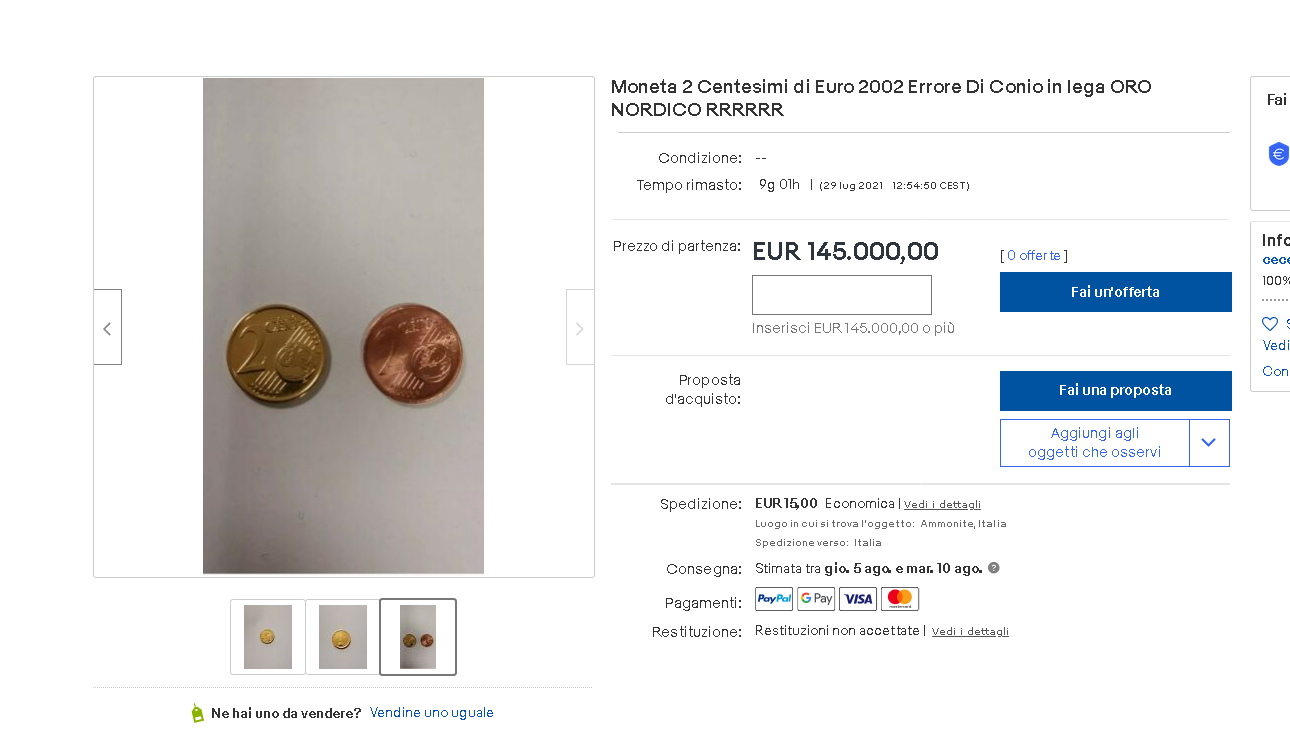
Task: Select the first coin thumbnail
Action: tap(268, 637)
